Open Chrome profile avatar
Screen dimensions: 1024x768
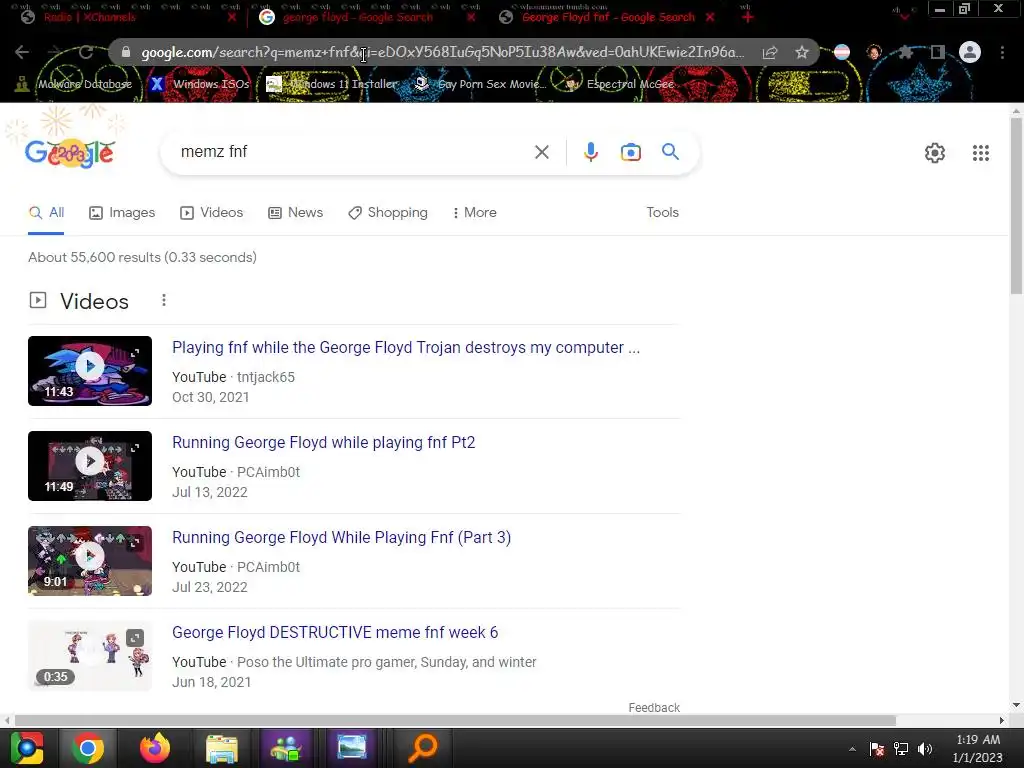[970, 52]
